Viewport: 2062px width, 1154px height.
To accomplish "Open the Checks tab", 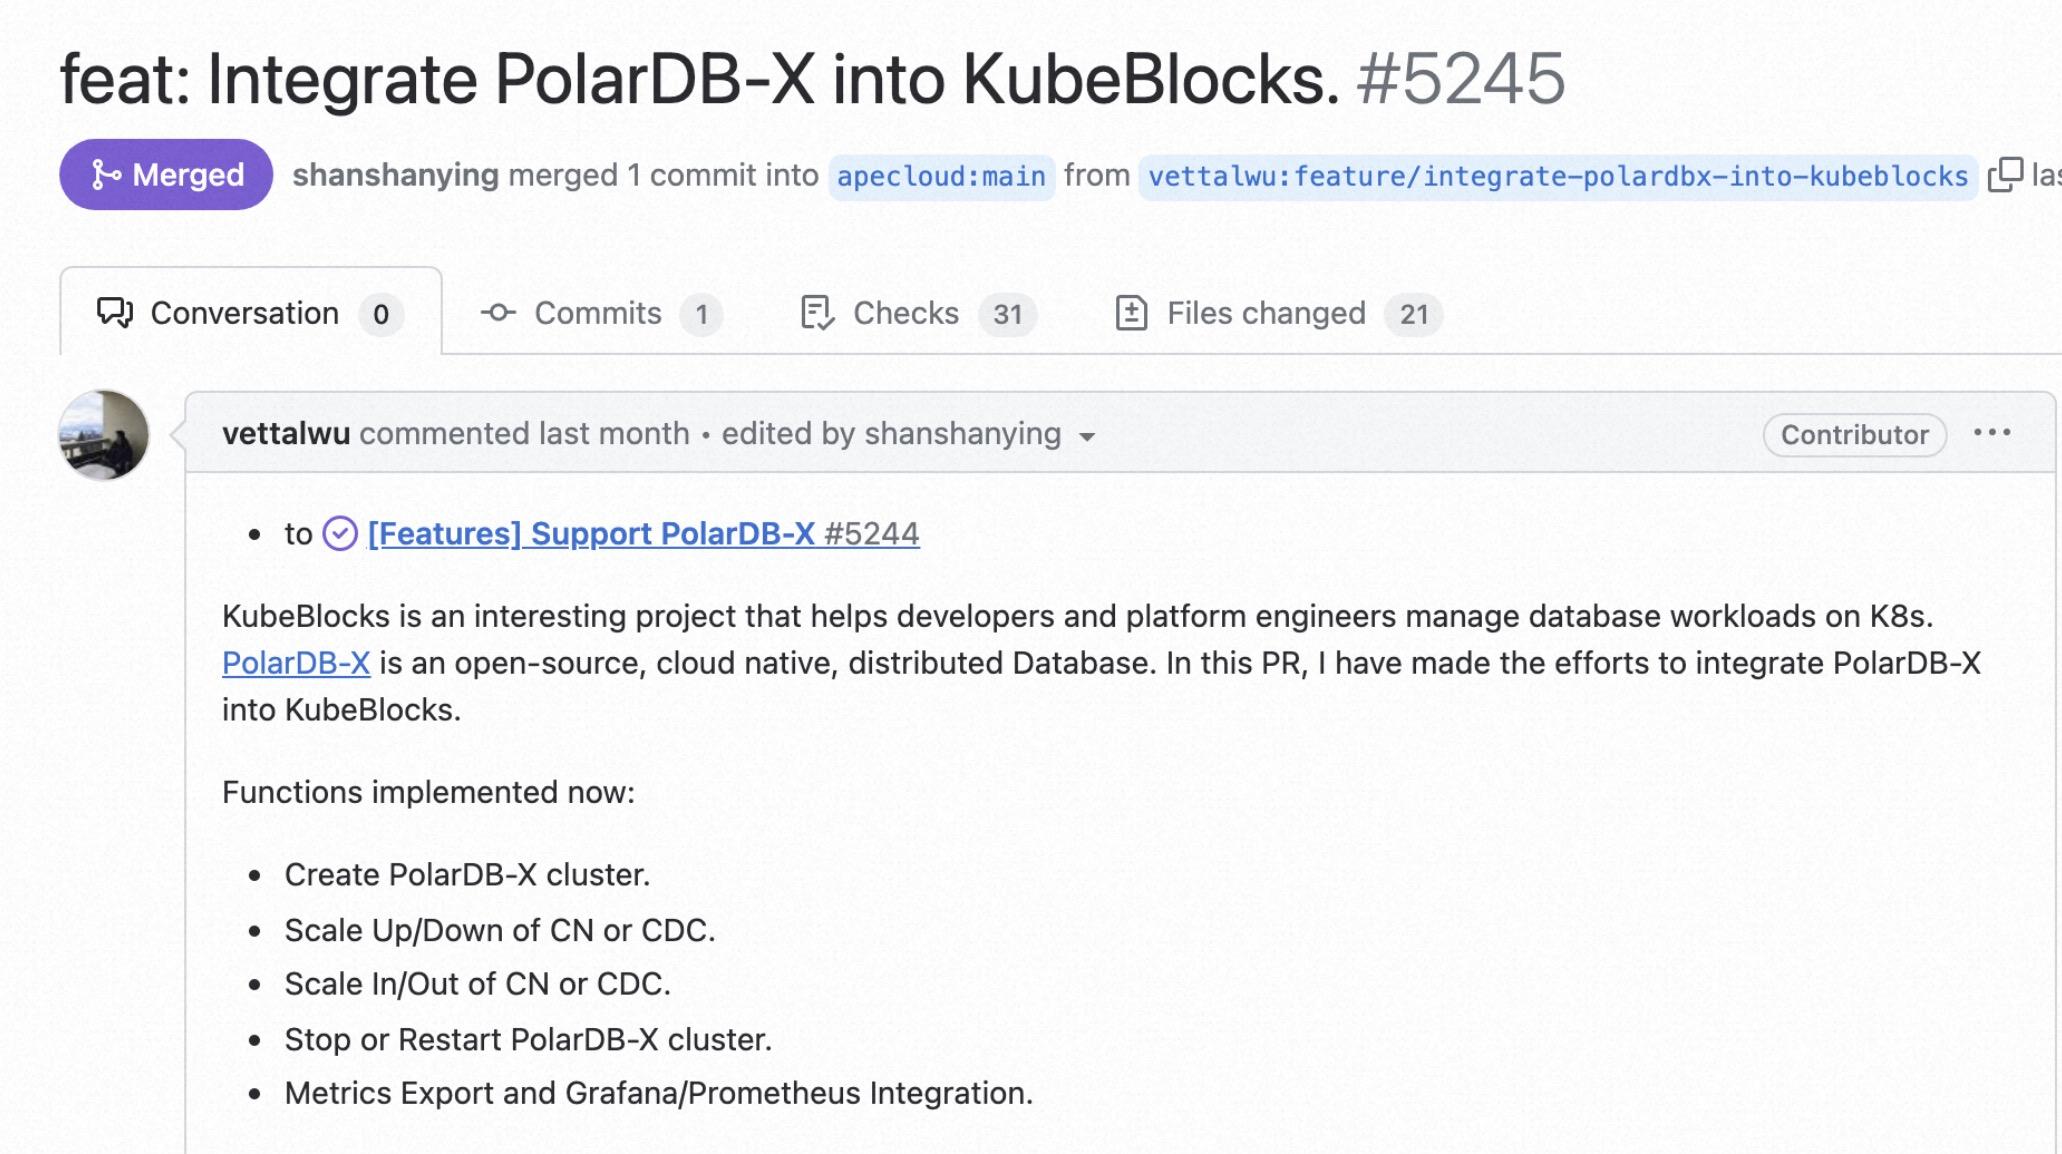I will (x=905, y=313).
